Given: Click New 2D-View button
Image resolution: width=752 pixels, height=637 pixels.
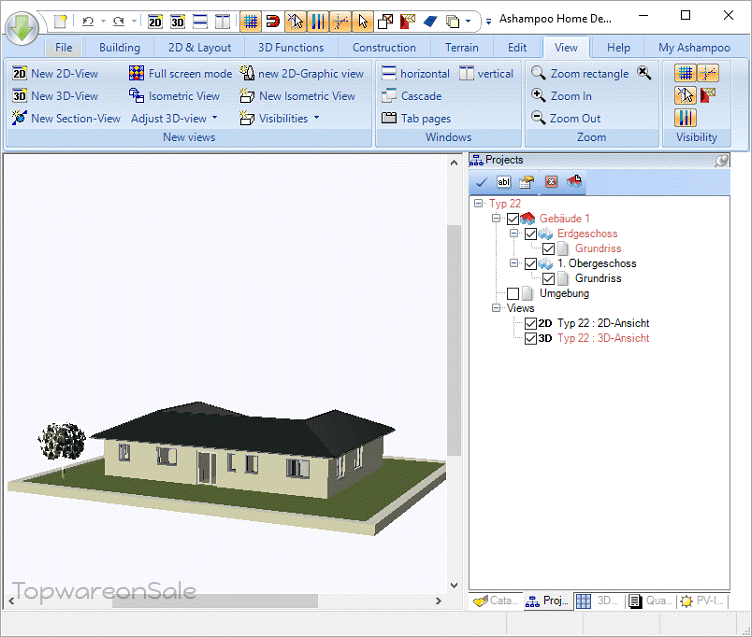Looking at the screenshot, I should pyautogui.click(x=55, y=73).
